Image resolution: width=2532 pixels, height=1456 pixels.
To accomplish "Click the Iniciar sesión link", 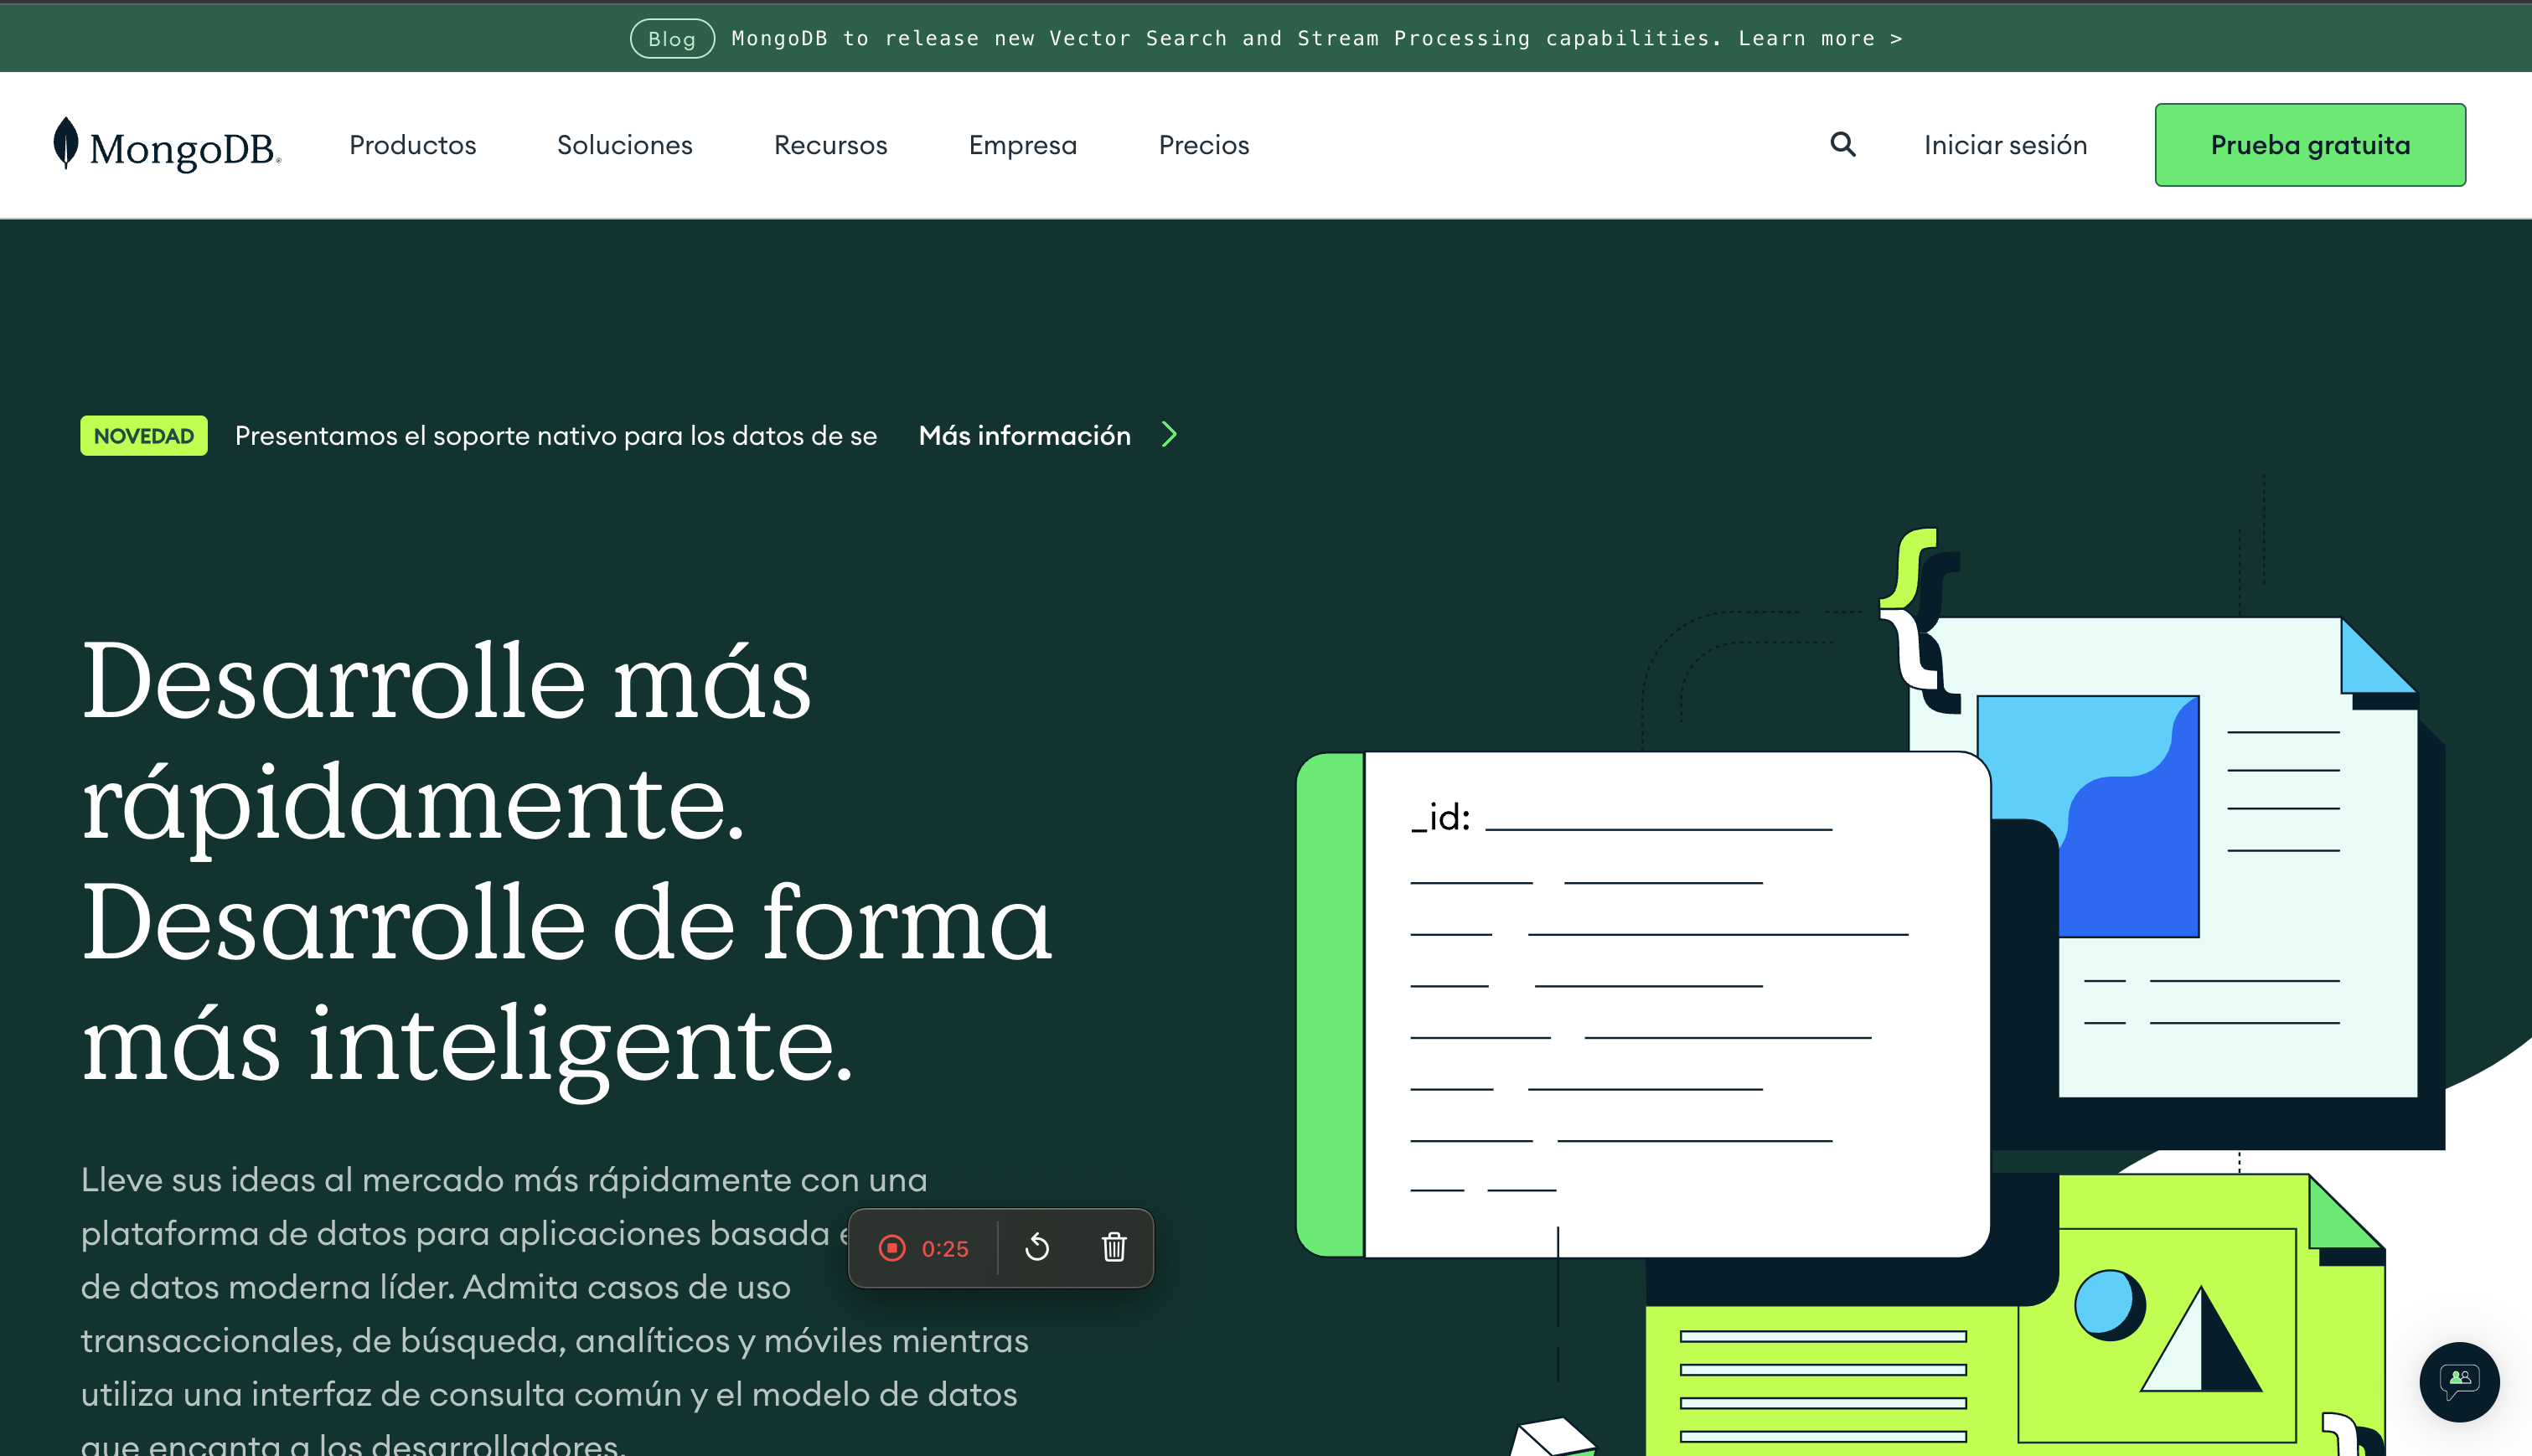I will coord(2005,145).
